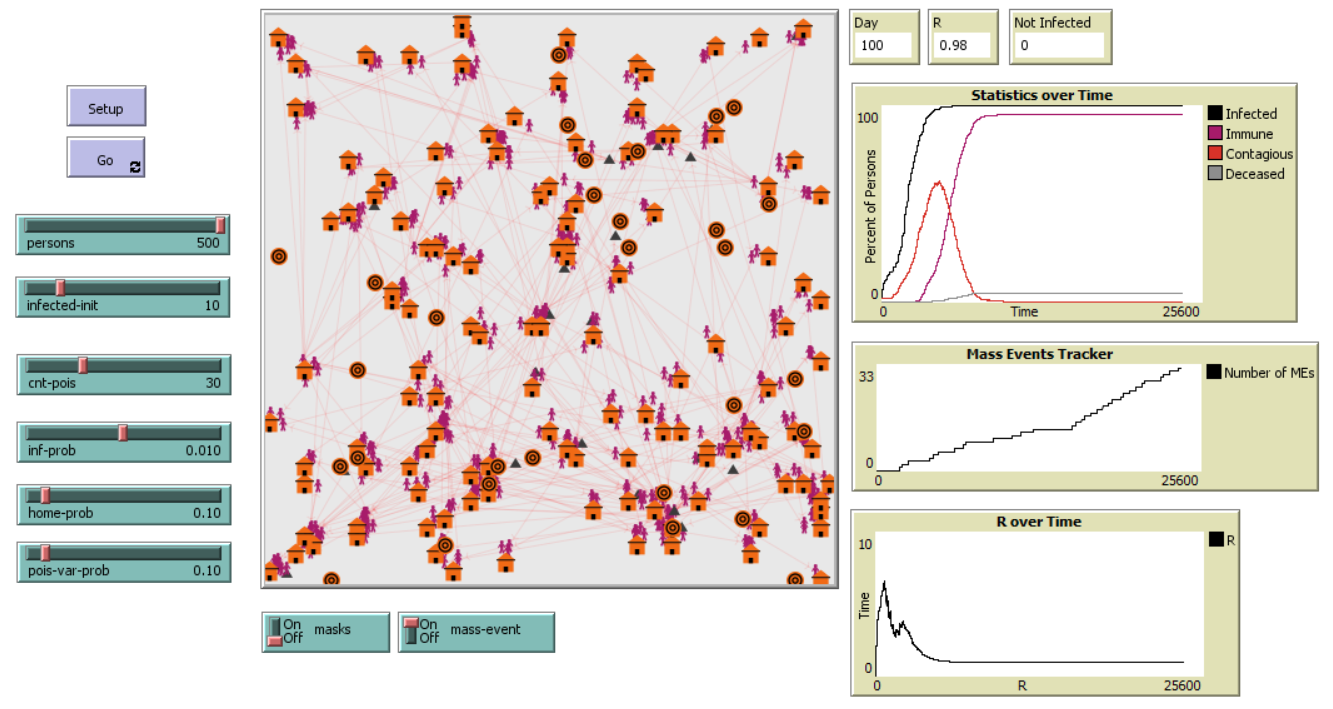
Task: Click the persons slider handle
Action: pos(220,225)
